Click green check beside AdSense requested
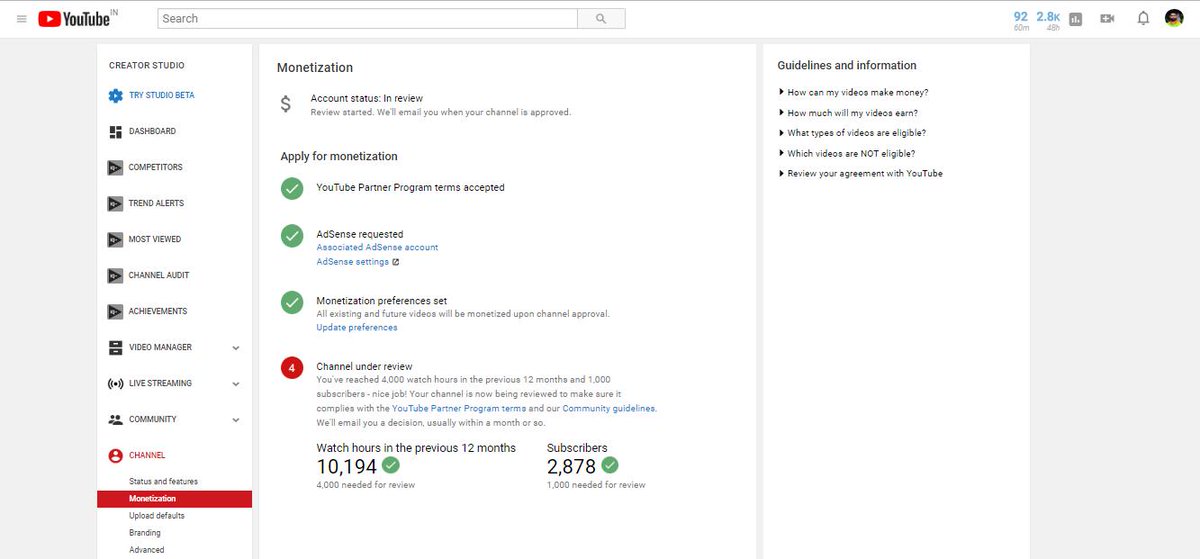Viewport: 1200px width, 559px height. click(292, 236)
